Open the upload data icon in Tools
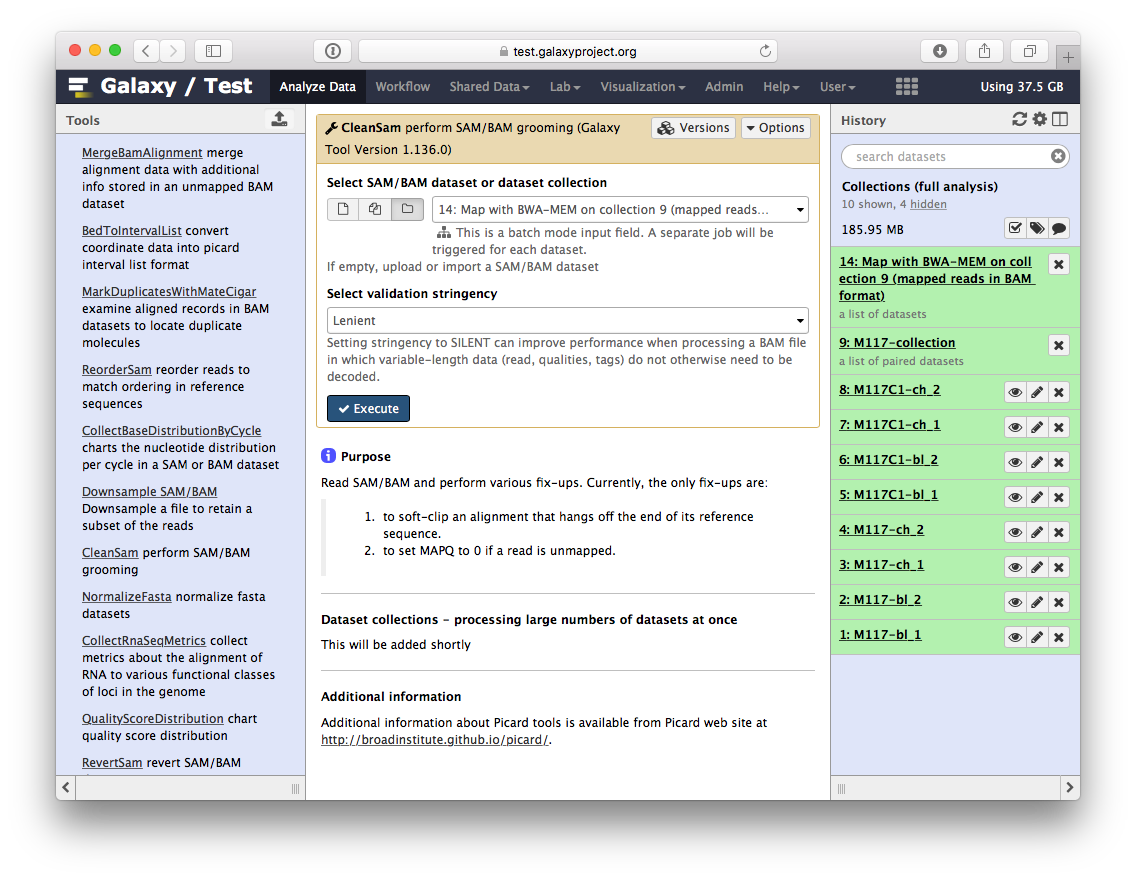 (x=279, y=120)
